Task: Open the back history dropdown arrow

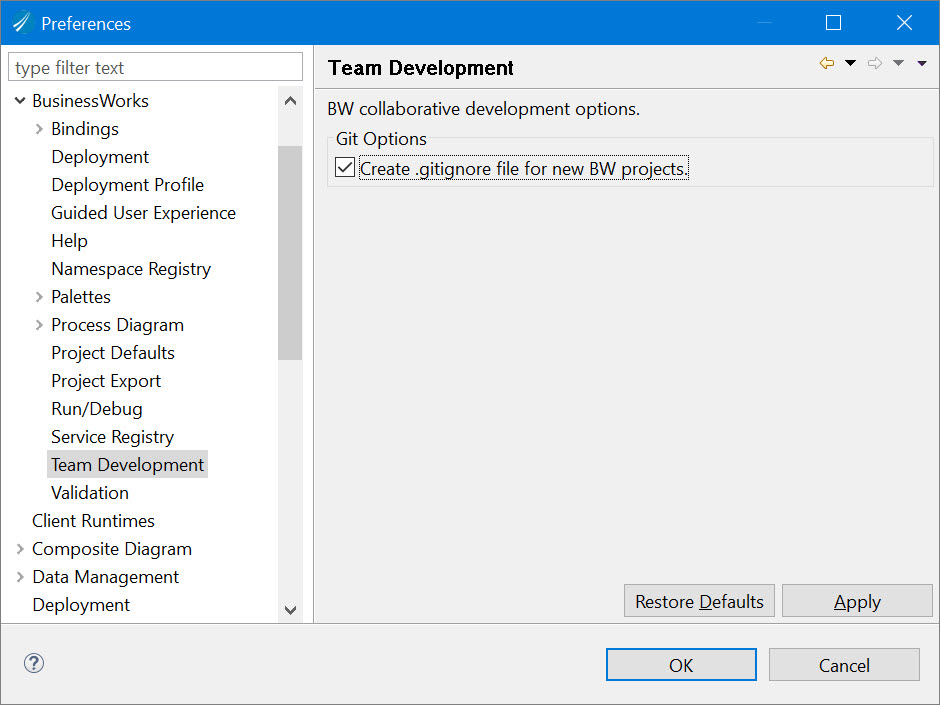Action: tap(850, 63)
